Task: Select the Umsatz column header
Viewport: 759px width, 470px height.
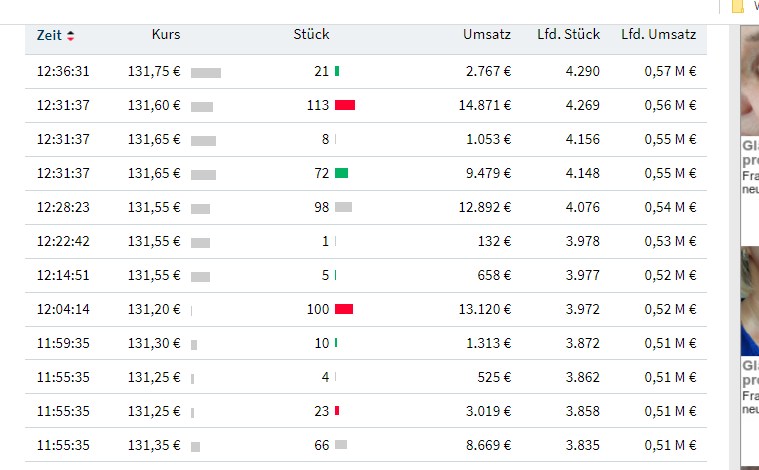Action: (x=486, y=35)
